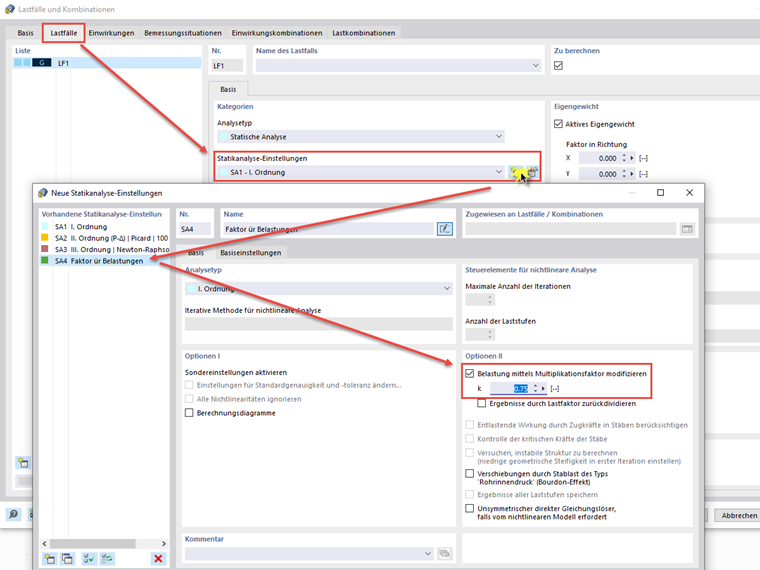Enable Unsymmetrischer direkter Gleichungslöser
This screenshot has height=570, width=760.
(x=469, y=508)
